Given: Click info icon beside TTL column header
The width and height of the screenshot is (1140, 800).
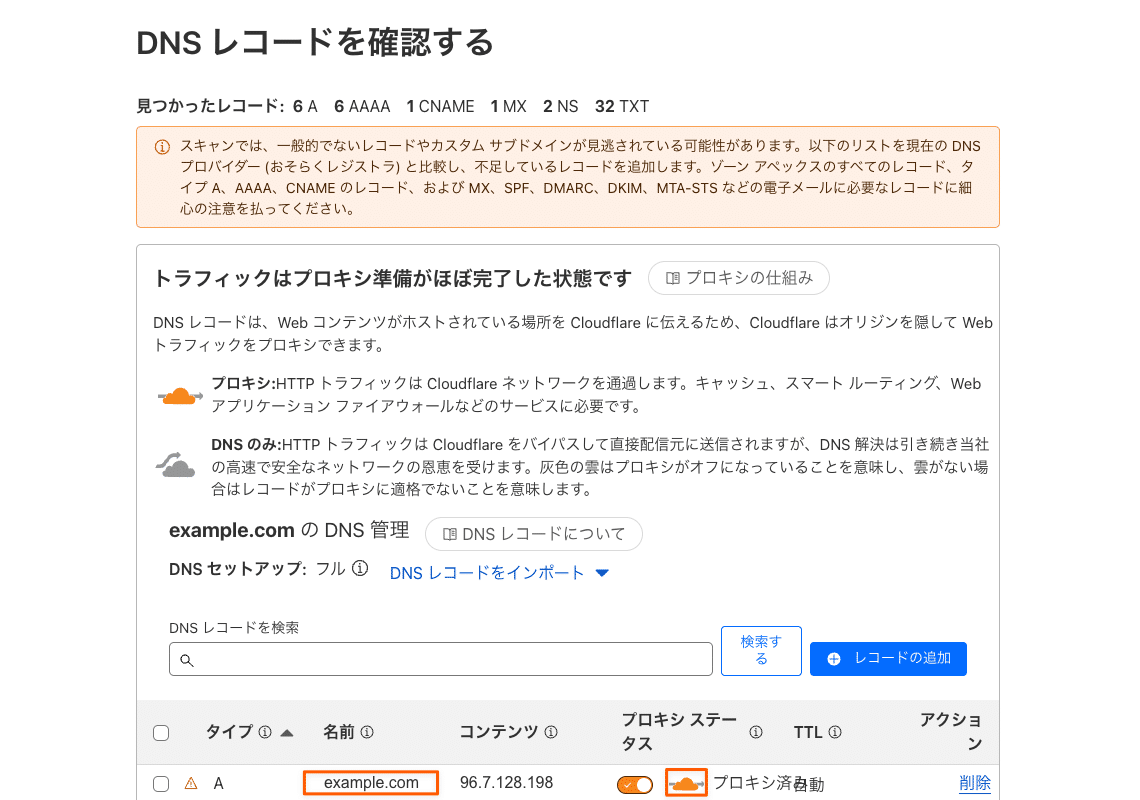Looking at the screenshot, I should tap(835, 733).
